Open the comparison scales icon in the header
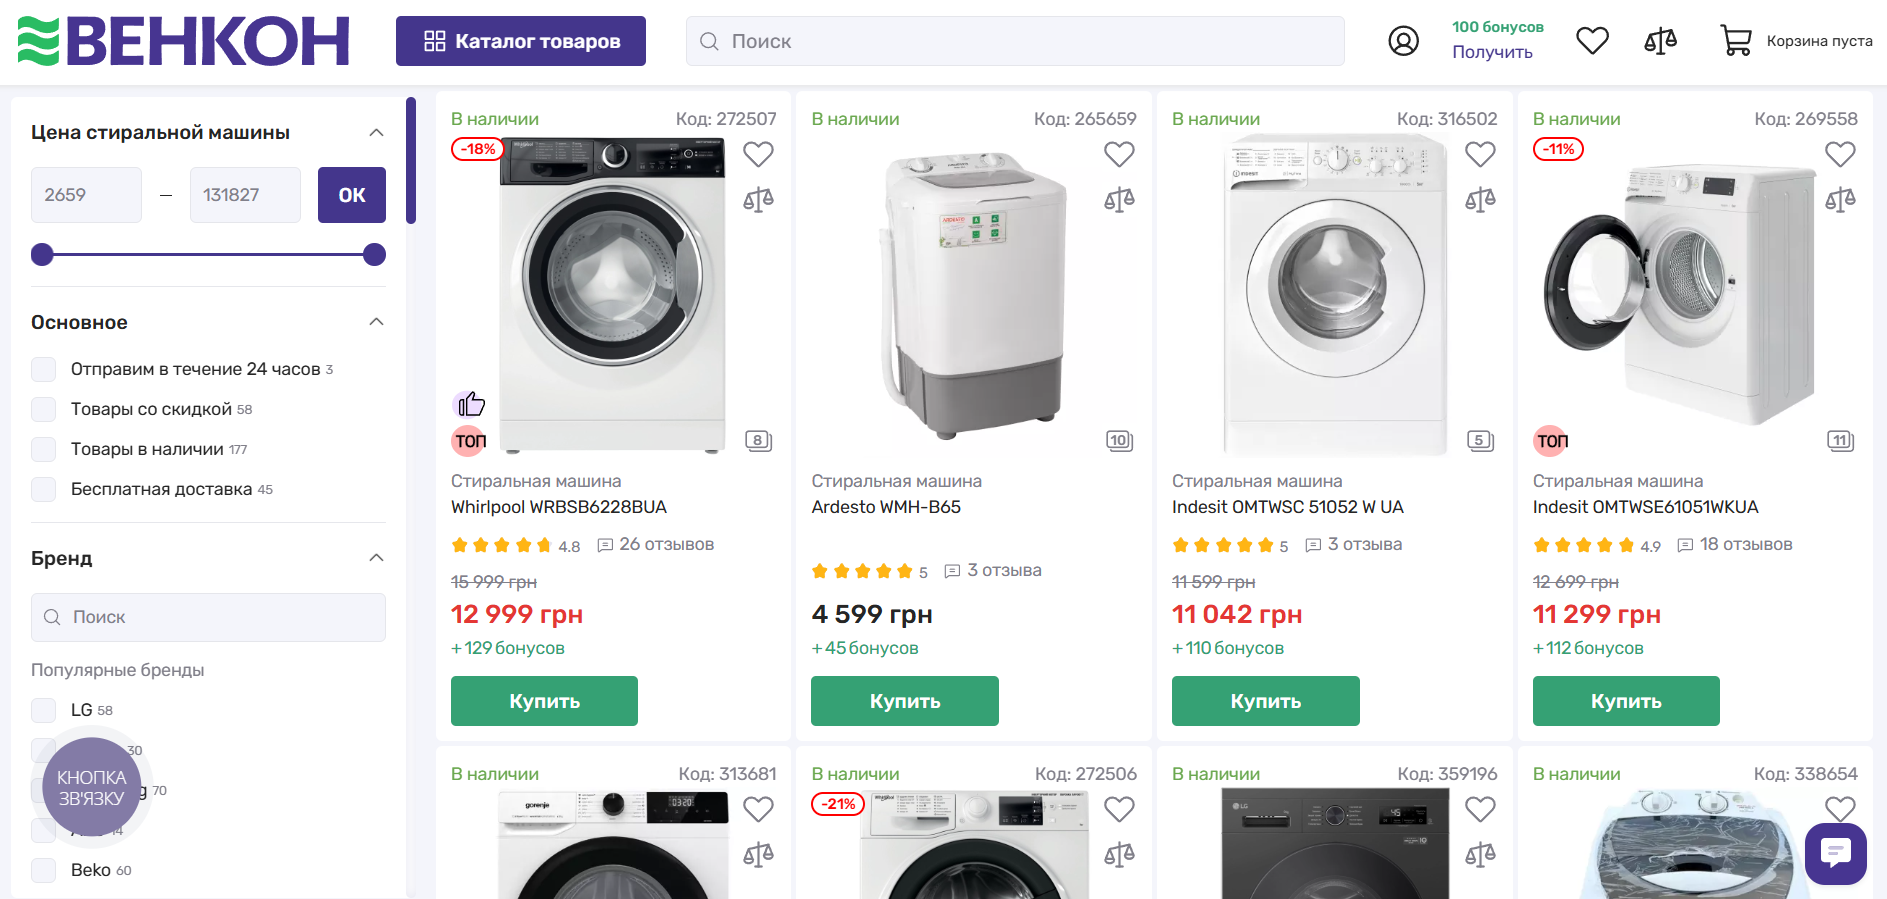This screenshot has width=1887, height=899. click(x=1660, y=40)
